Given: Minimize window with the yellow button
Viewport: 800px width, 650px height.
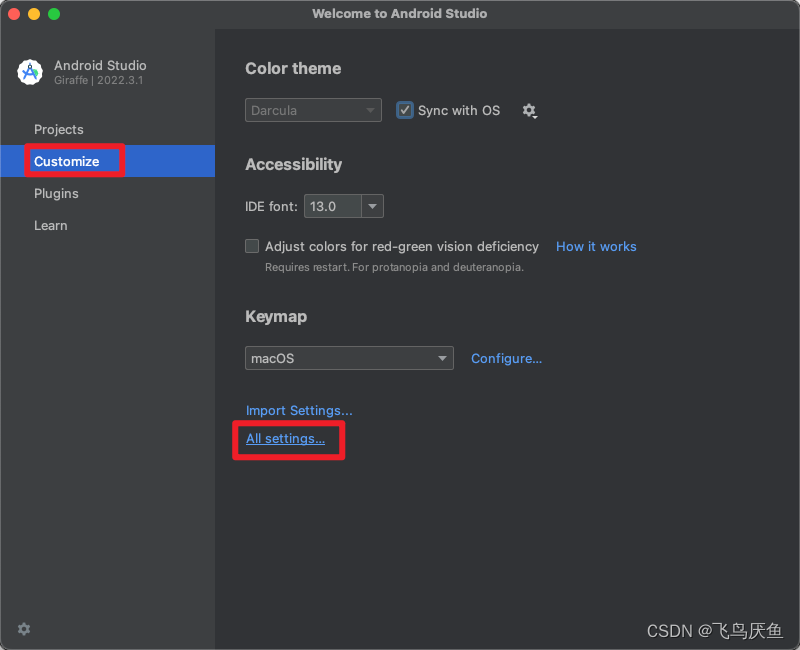Looking at the screenshot, I should click(34, 14).
